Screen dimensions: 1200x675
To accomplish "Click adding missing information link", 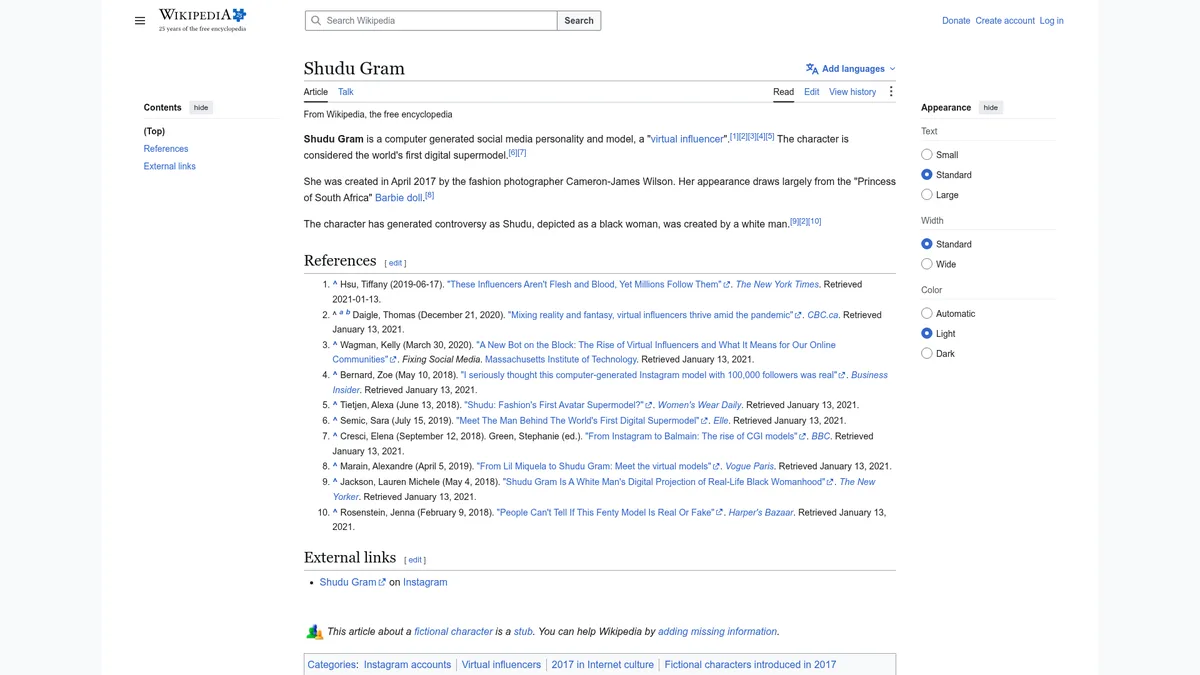I will click(717, 632).
